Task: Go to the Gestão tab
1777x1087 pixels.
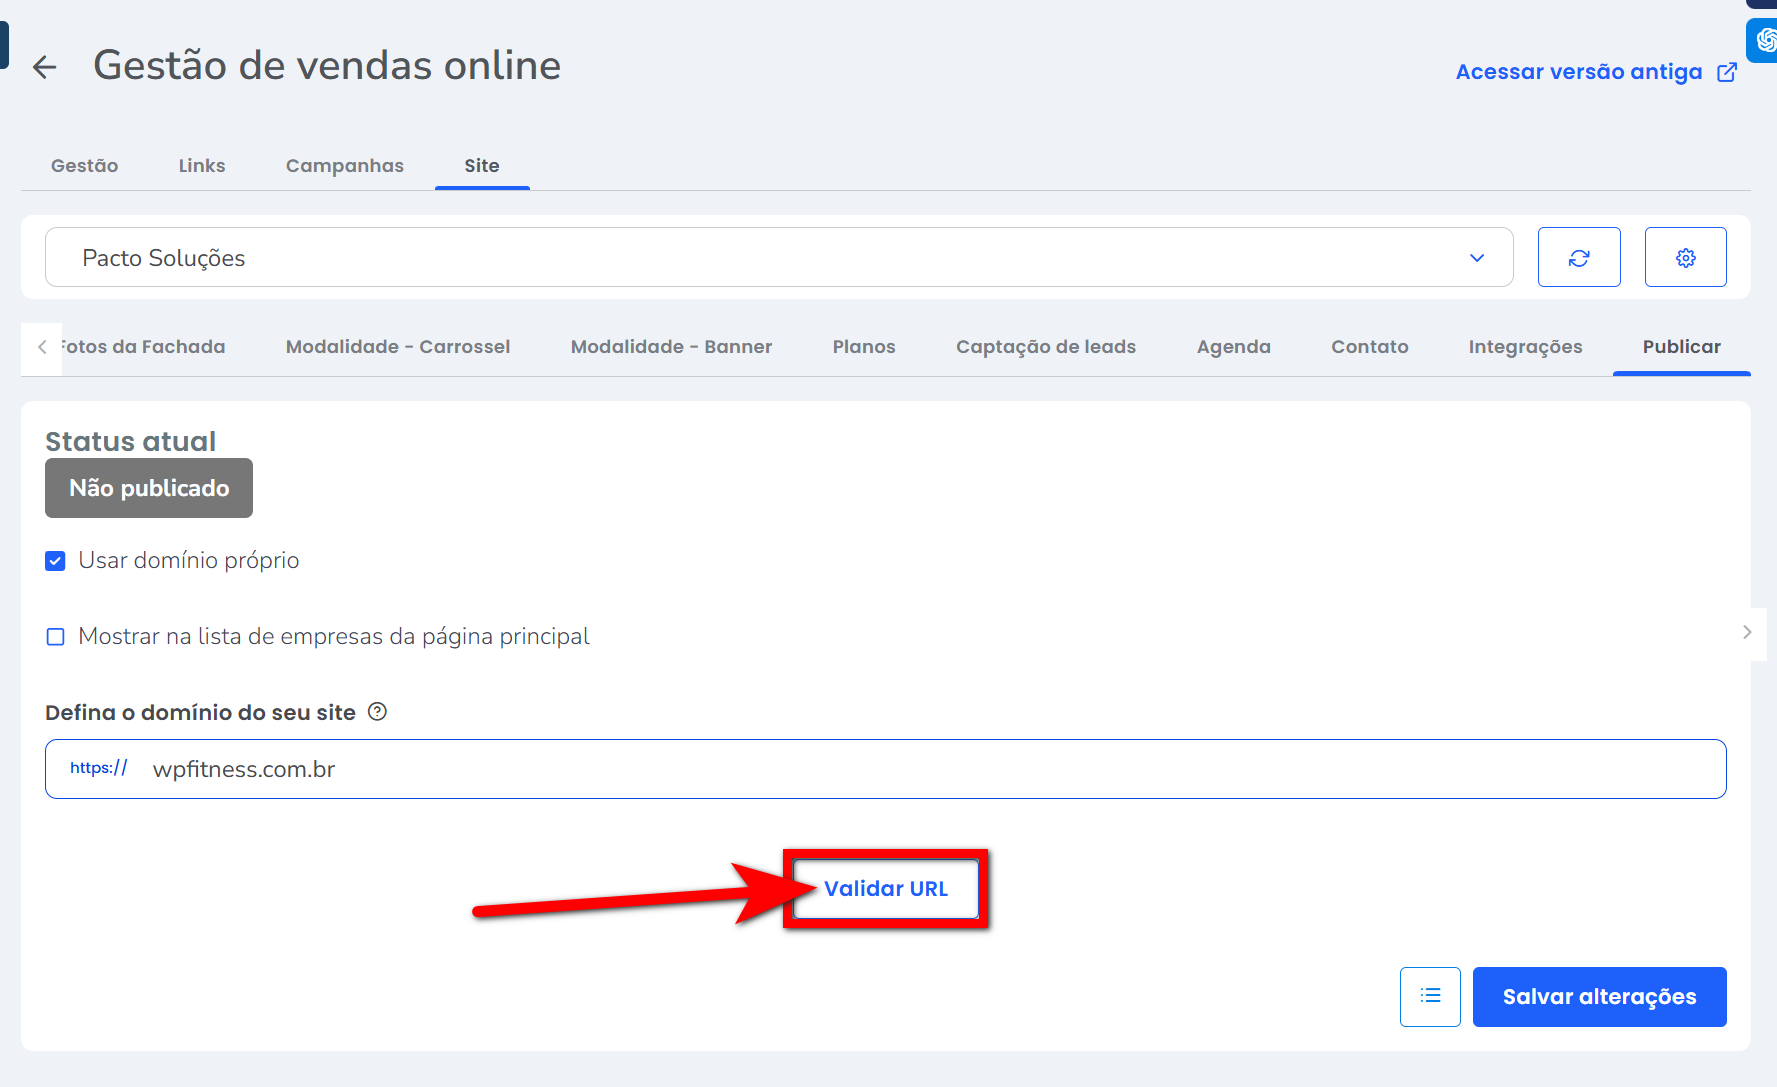Action: [84, 166]
